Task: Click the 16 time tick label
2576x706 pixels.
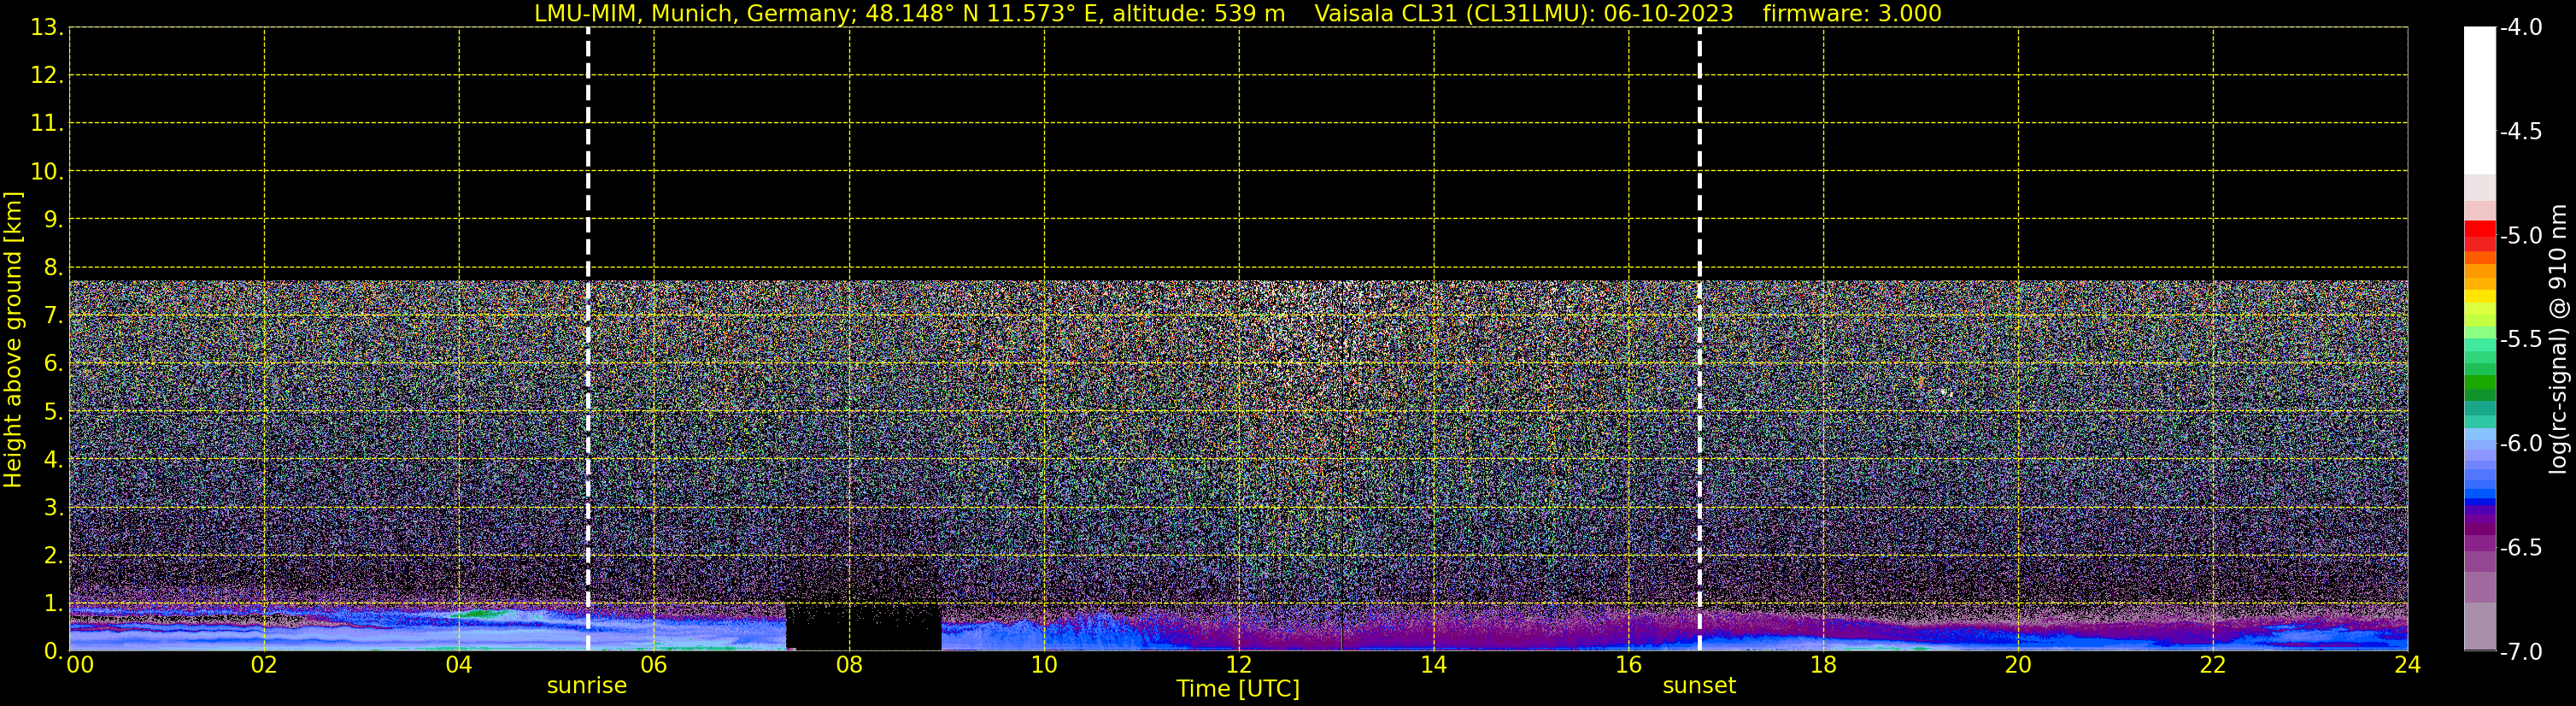Action: pos(1629,665)
